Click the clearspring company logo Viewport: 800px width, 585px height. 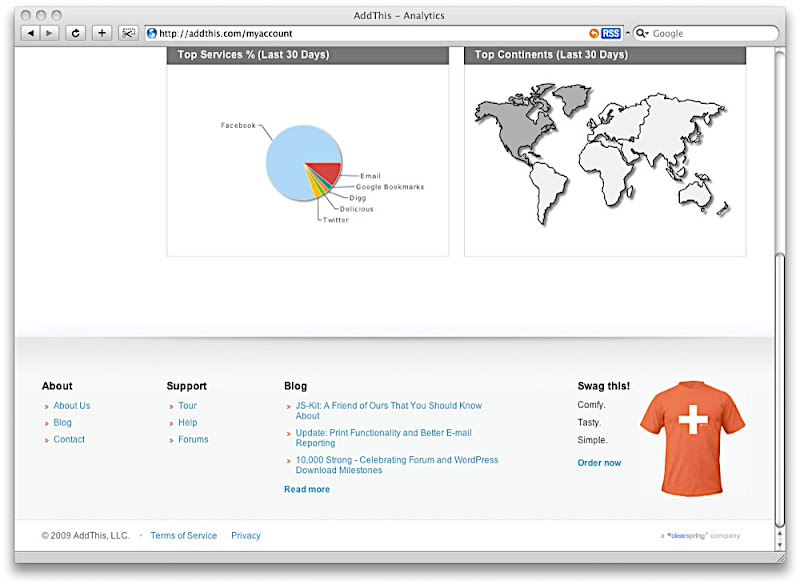687,536
